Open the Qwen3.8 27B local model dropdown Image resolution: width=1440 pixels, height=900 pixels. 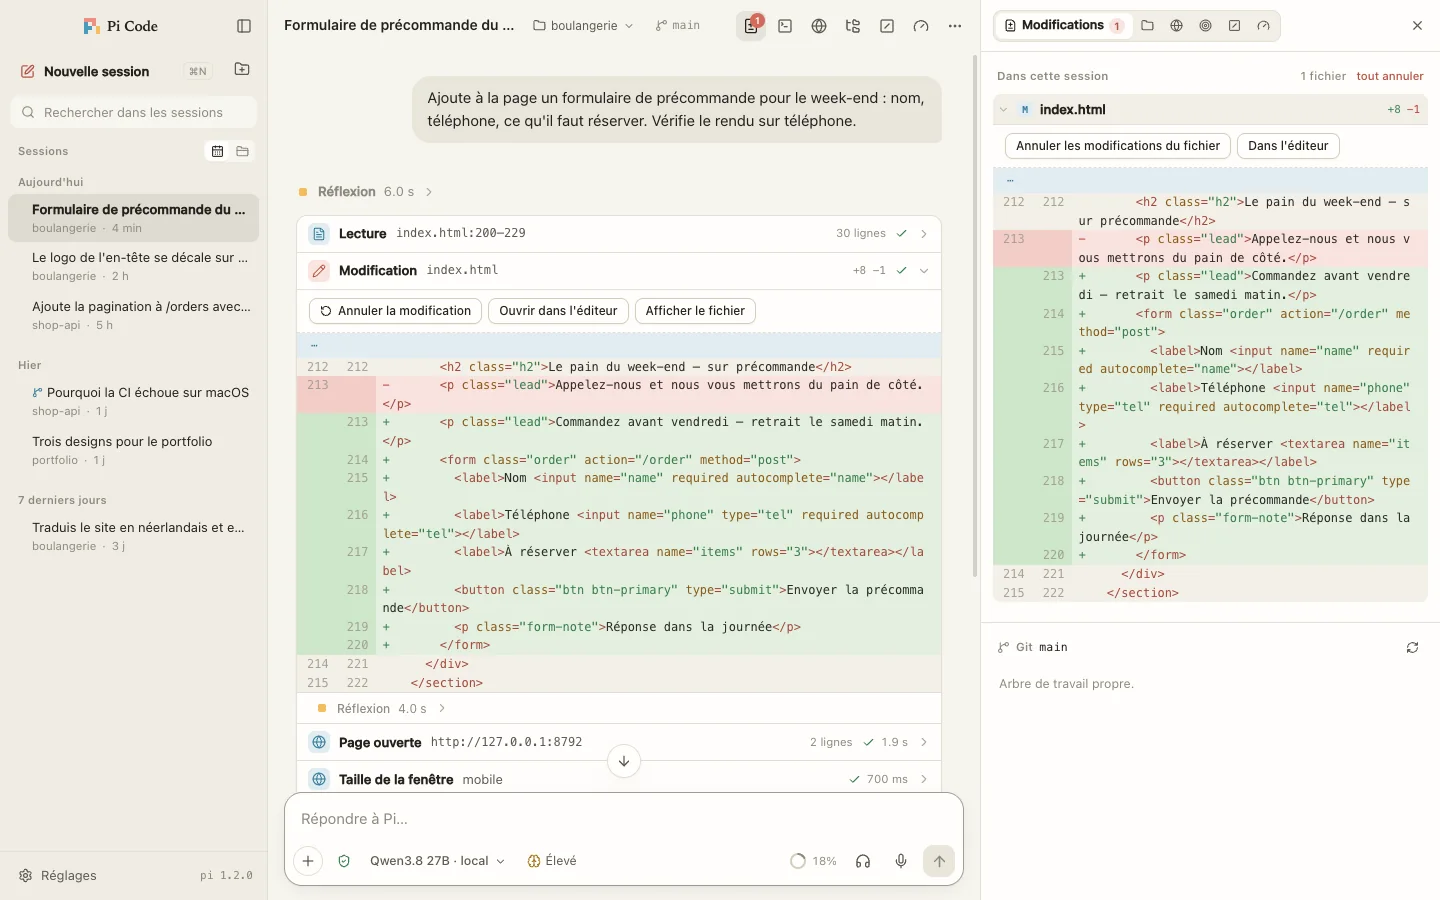tap(437, 861)
